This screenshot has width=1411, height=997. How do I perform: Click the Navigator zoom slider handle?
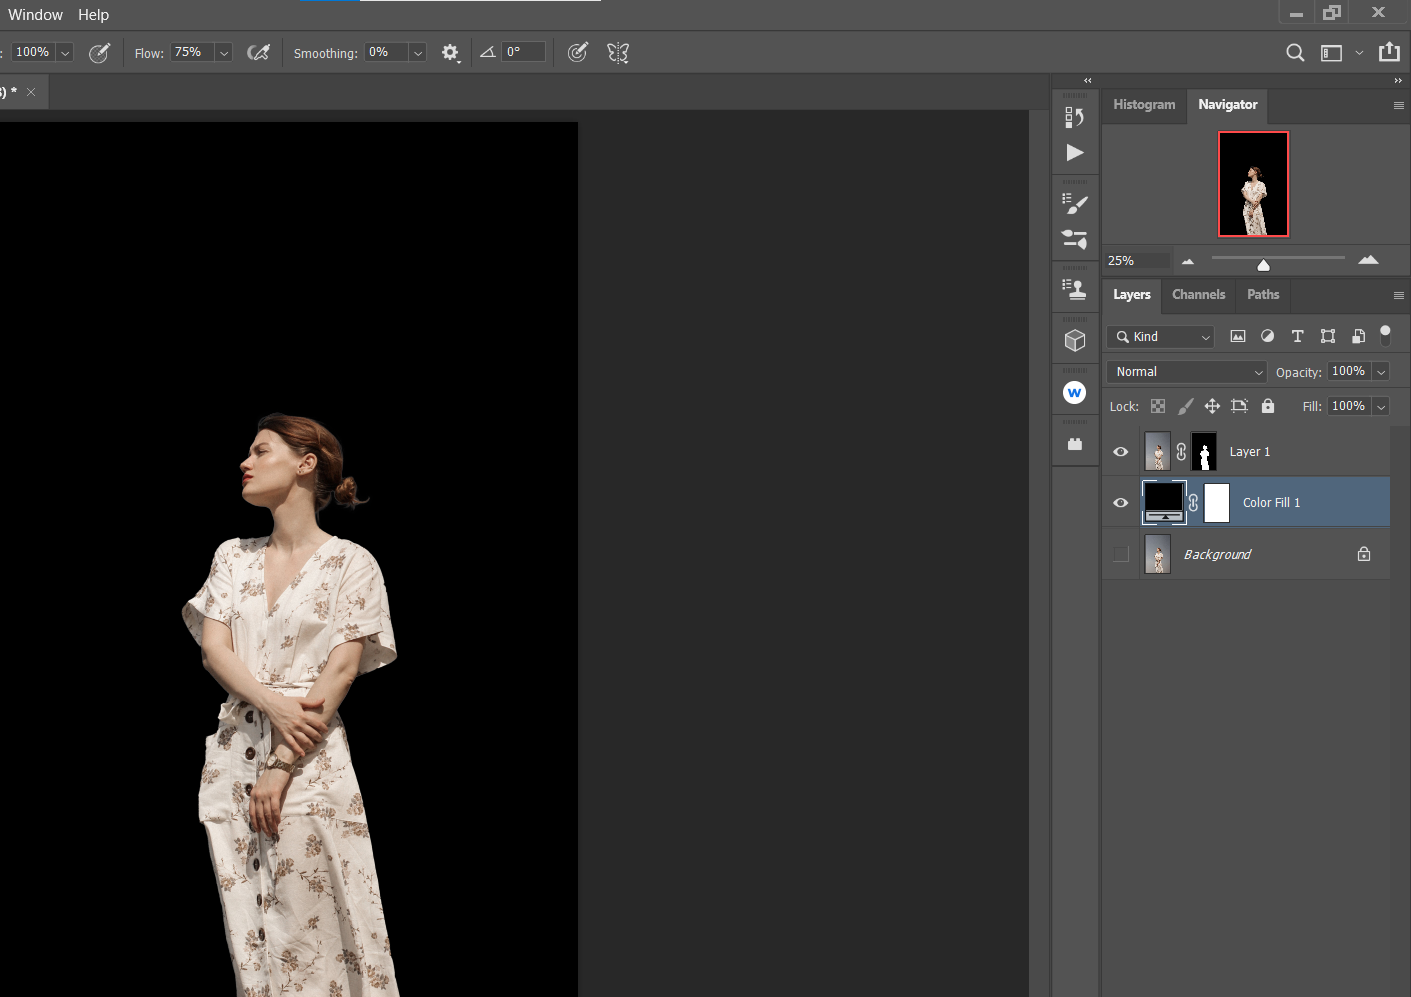tap(1263, 265)
